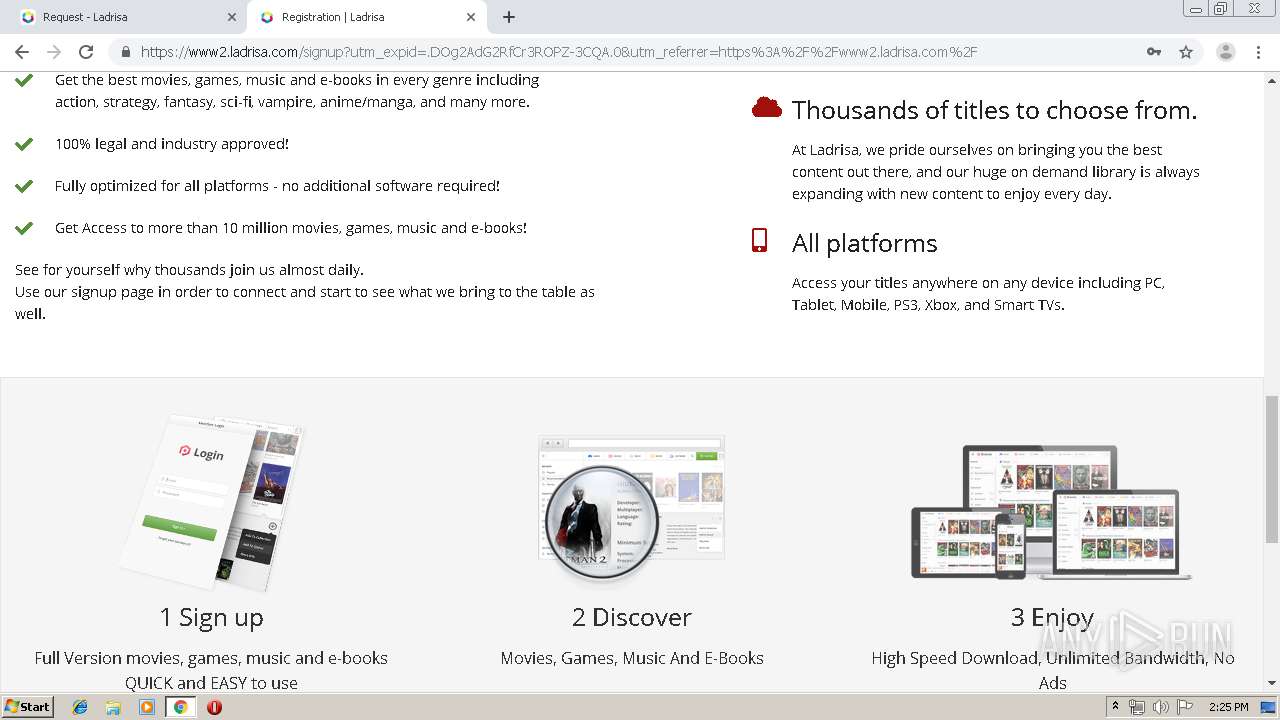Click the Chrome taskbar button
The height and width of the screenshot is (720, 1280).
pyautogui.click(x=180, y=707)
